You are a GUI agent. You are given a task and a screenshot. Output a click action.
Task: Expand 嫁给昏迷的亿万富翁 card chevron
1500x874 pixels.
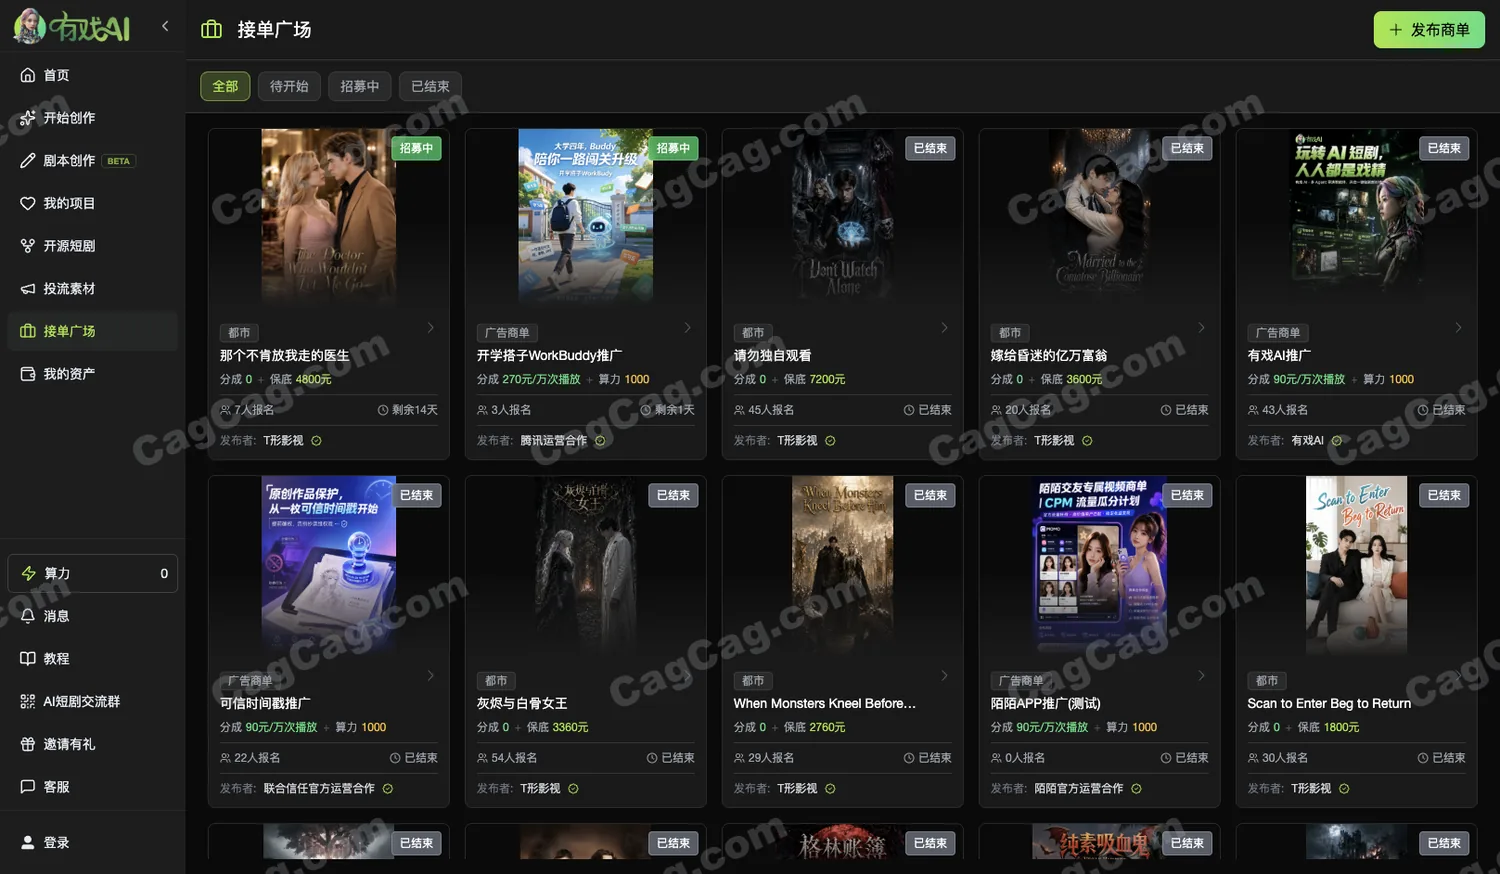click(x=1202, y=328)
